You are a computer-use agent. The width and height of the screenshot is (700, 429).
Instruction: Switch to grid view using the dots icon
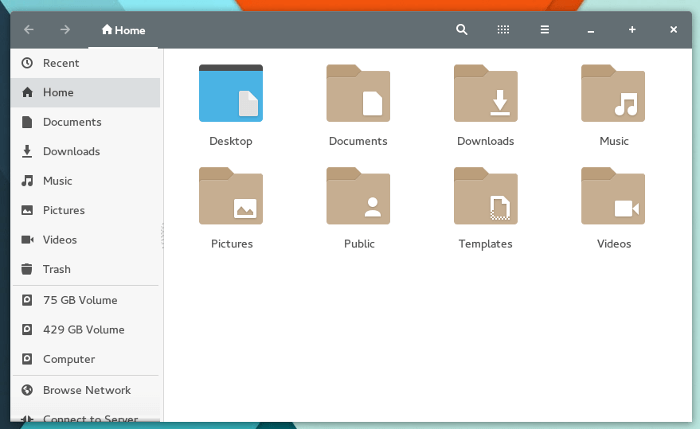pos(503,30)
